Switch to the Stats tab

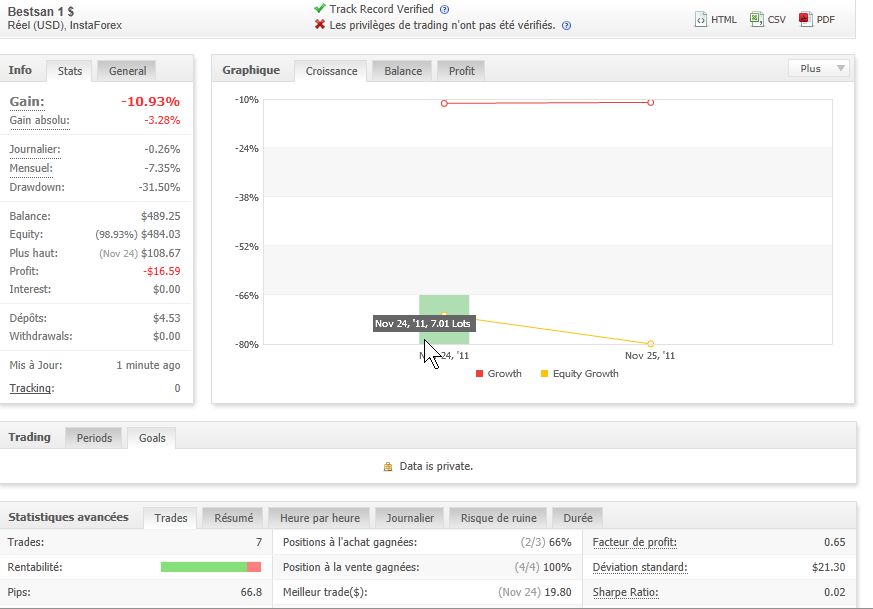tap(70, 71)
